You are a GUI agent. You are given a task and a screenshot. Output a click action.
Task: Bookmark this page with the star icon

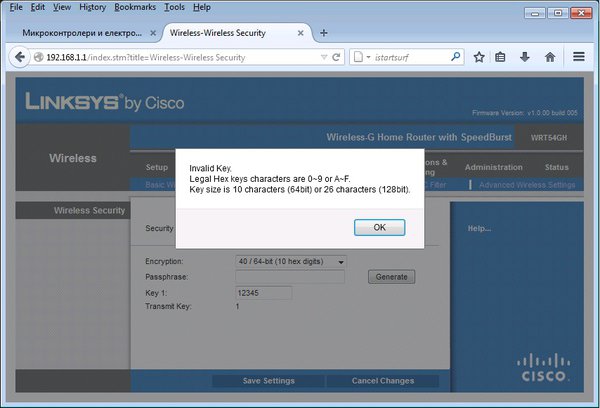[479, 57]
